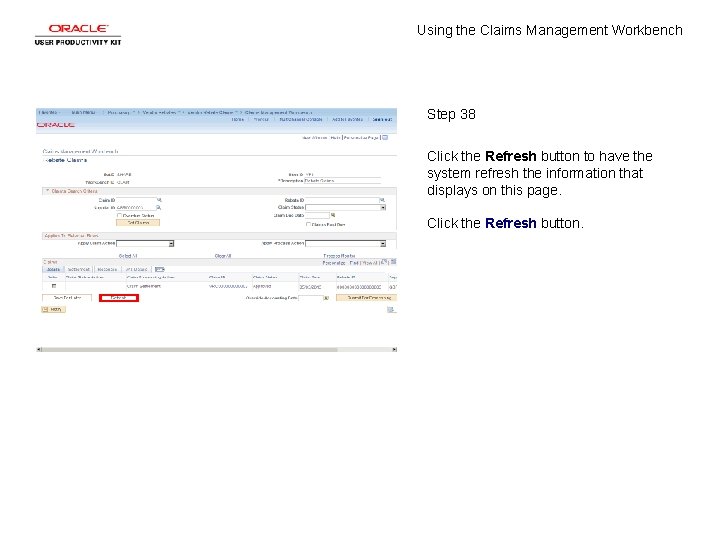Screen dimensions: 720x540
Task: Click the page icon next to Personalize Page
Action: [385, 137]
